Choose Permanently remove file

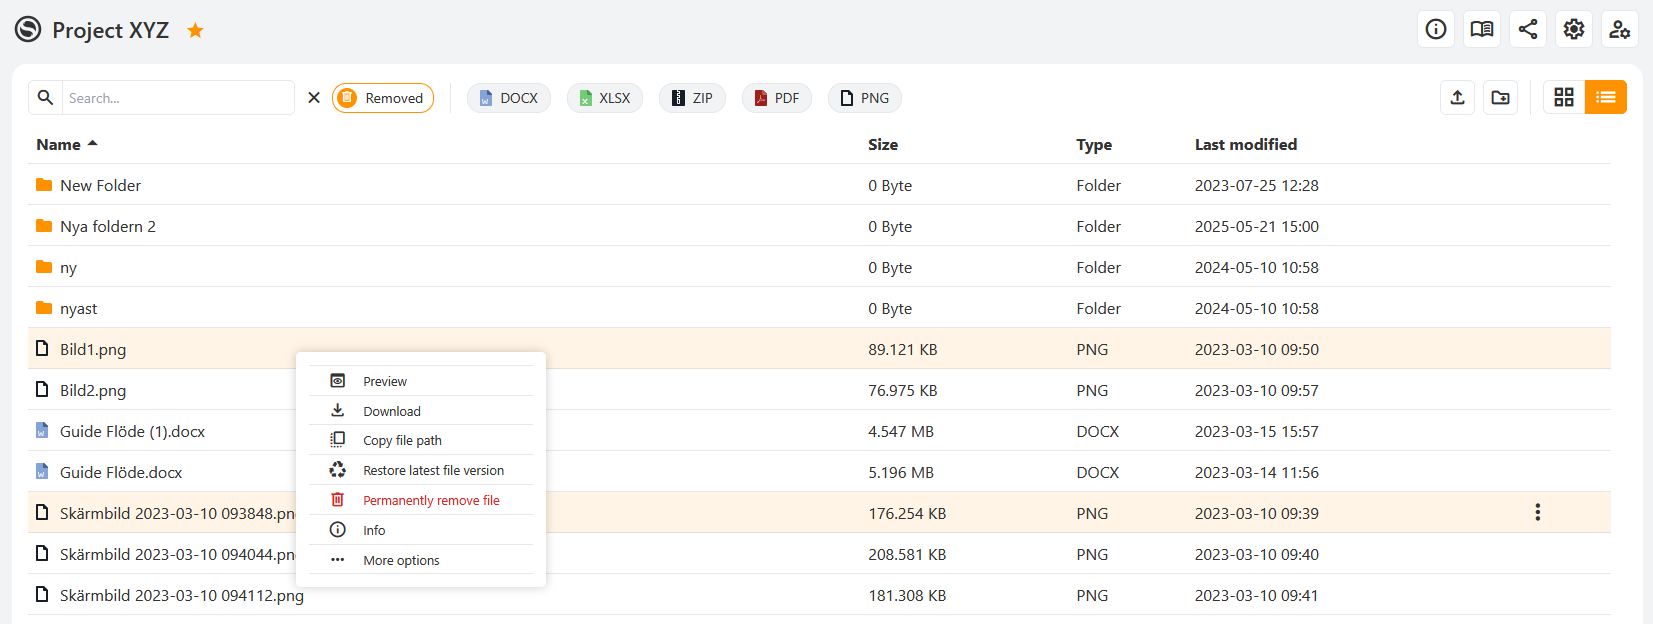click(x=421, y=500)
